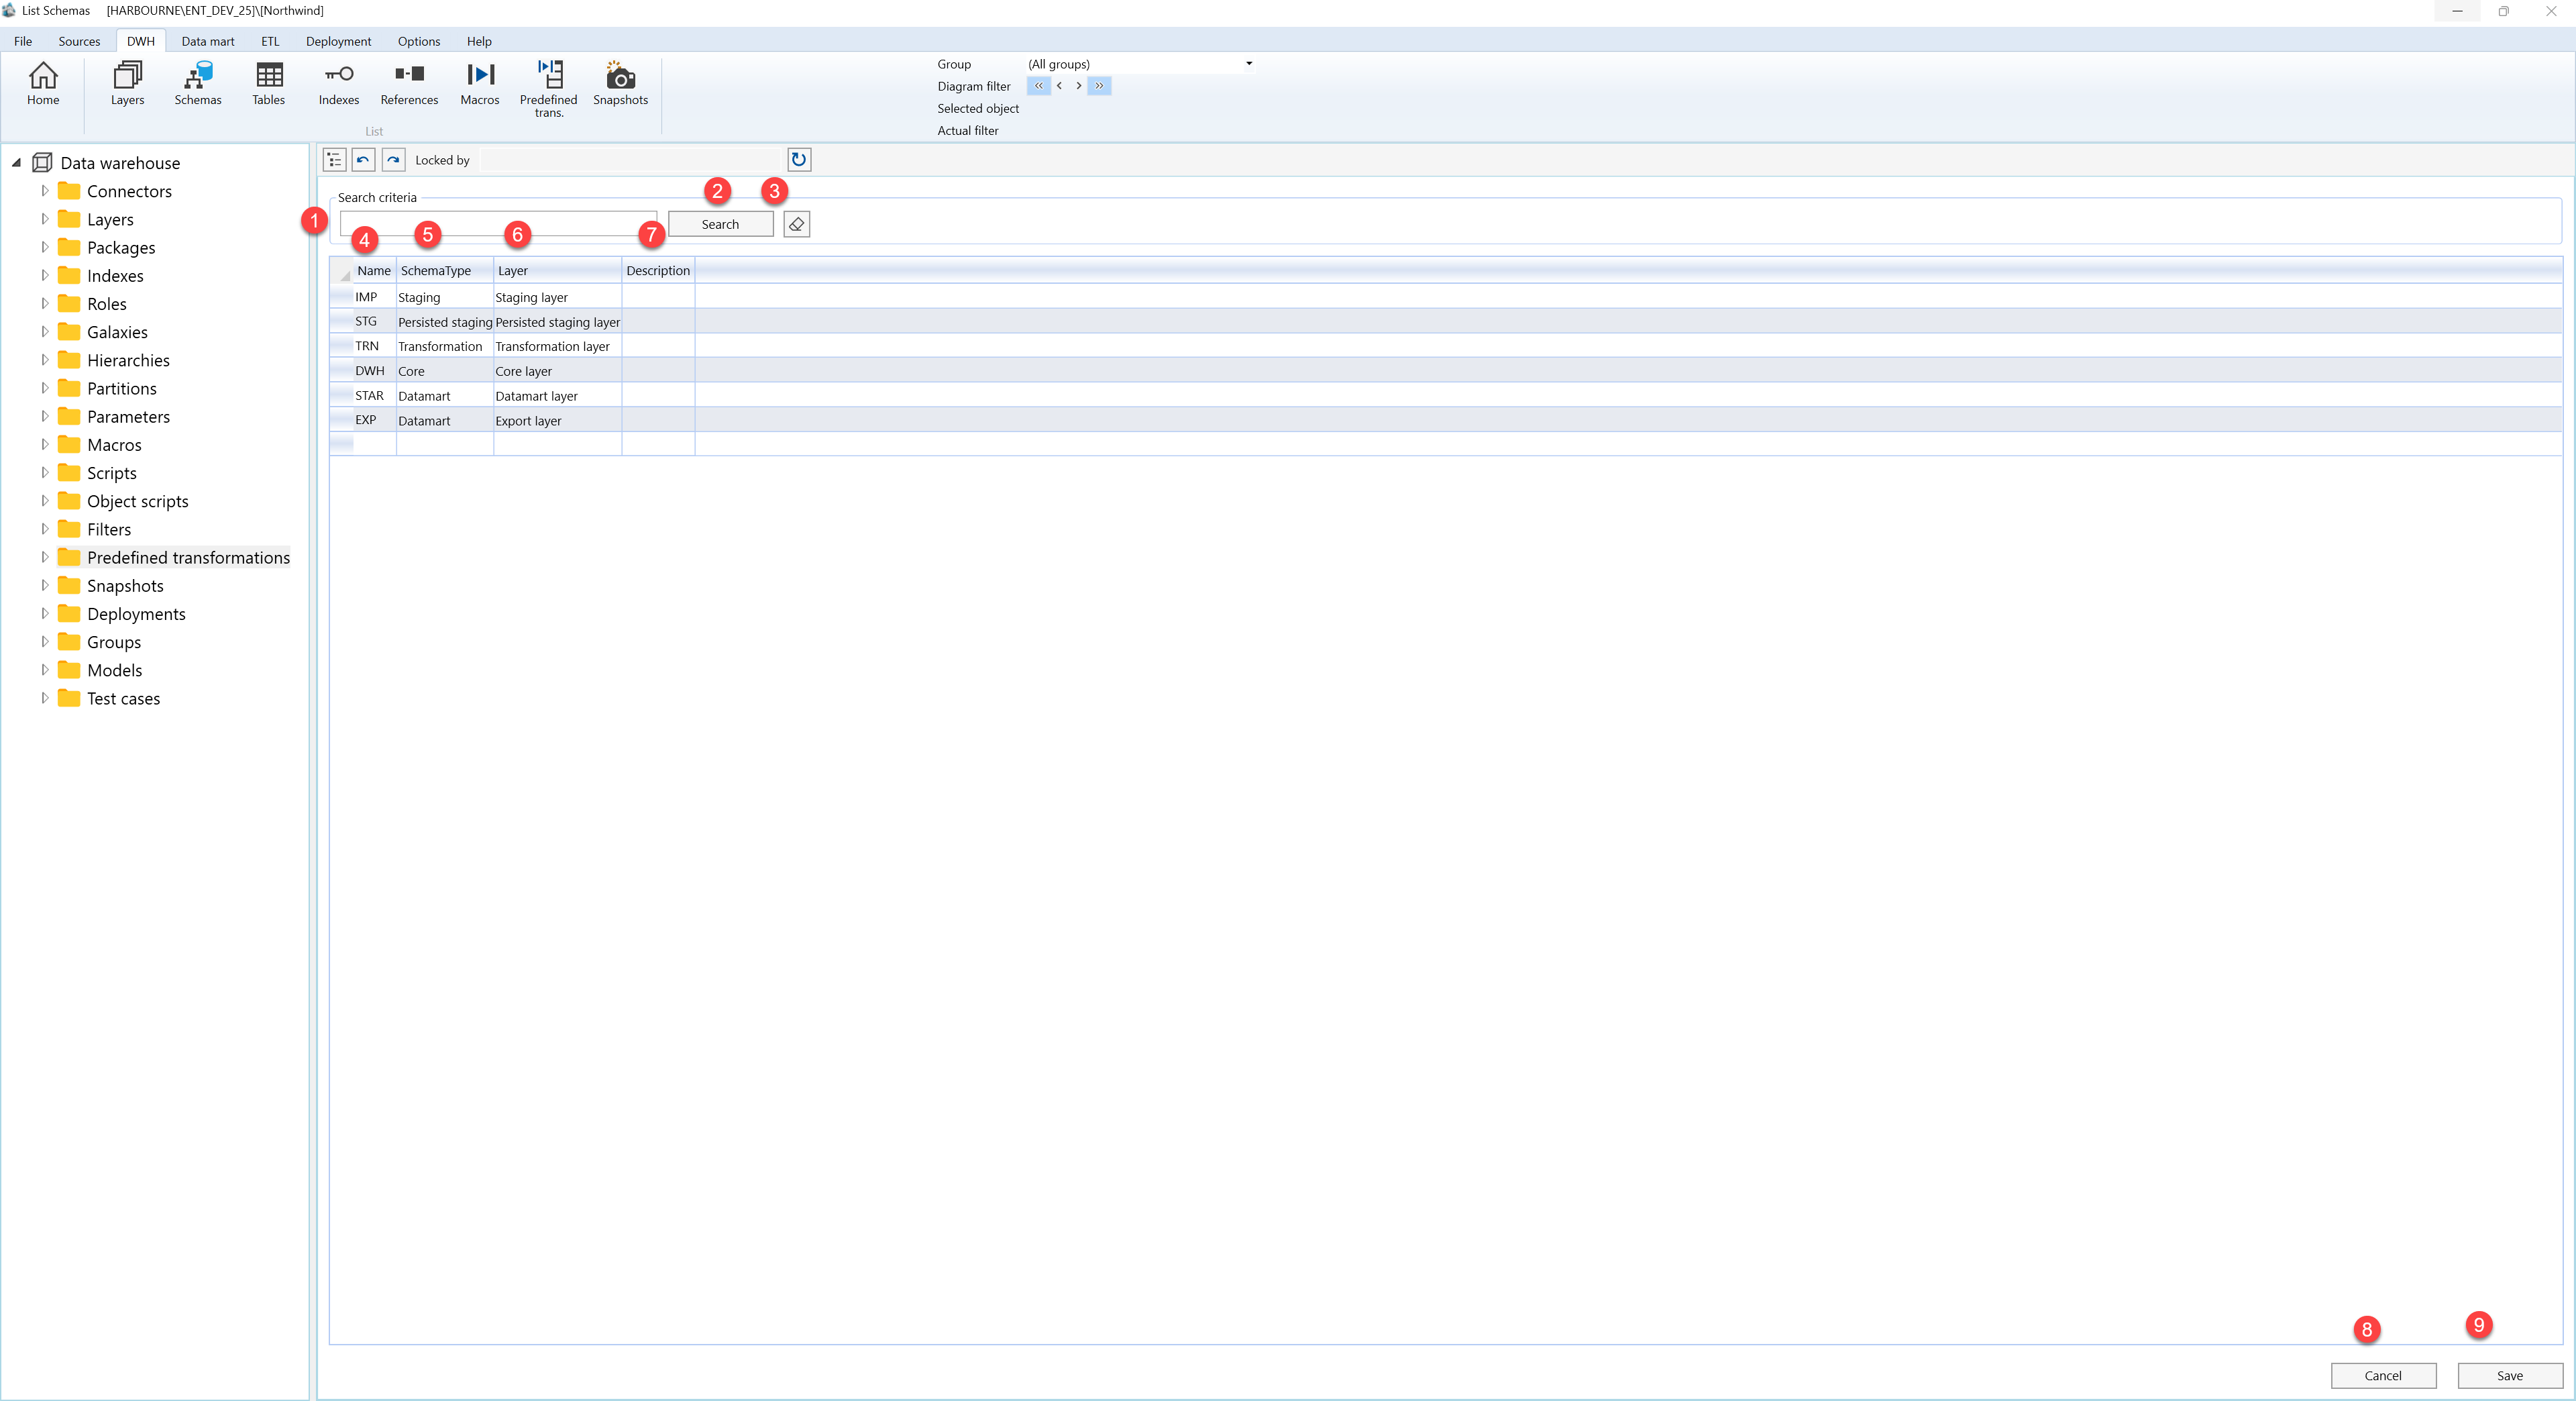The height and width of the screenshot is (1401, 2576).
Task: Open the References list icon
Action: click(409, 83)
